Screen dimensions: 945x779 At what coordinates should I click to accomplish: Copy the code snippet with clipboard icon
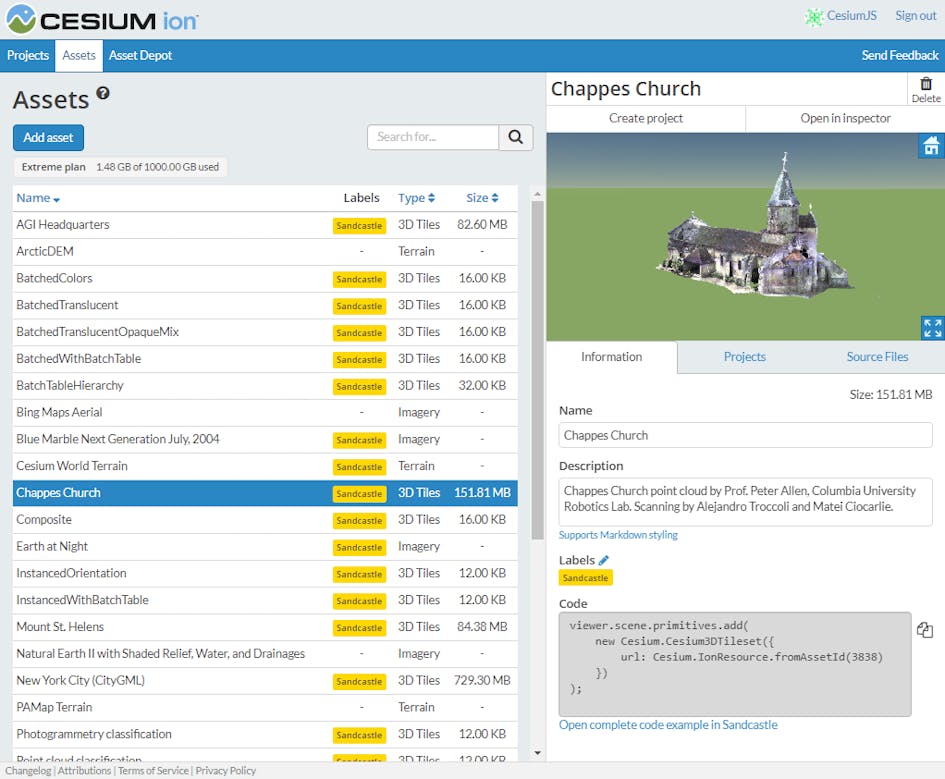[x=924, y=630]
